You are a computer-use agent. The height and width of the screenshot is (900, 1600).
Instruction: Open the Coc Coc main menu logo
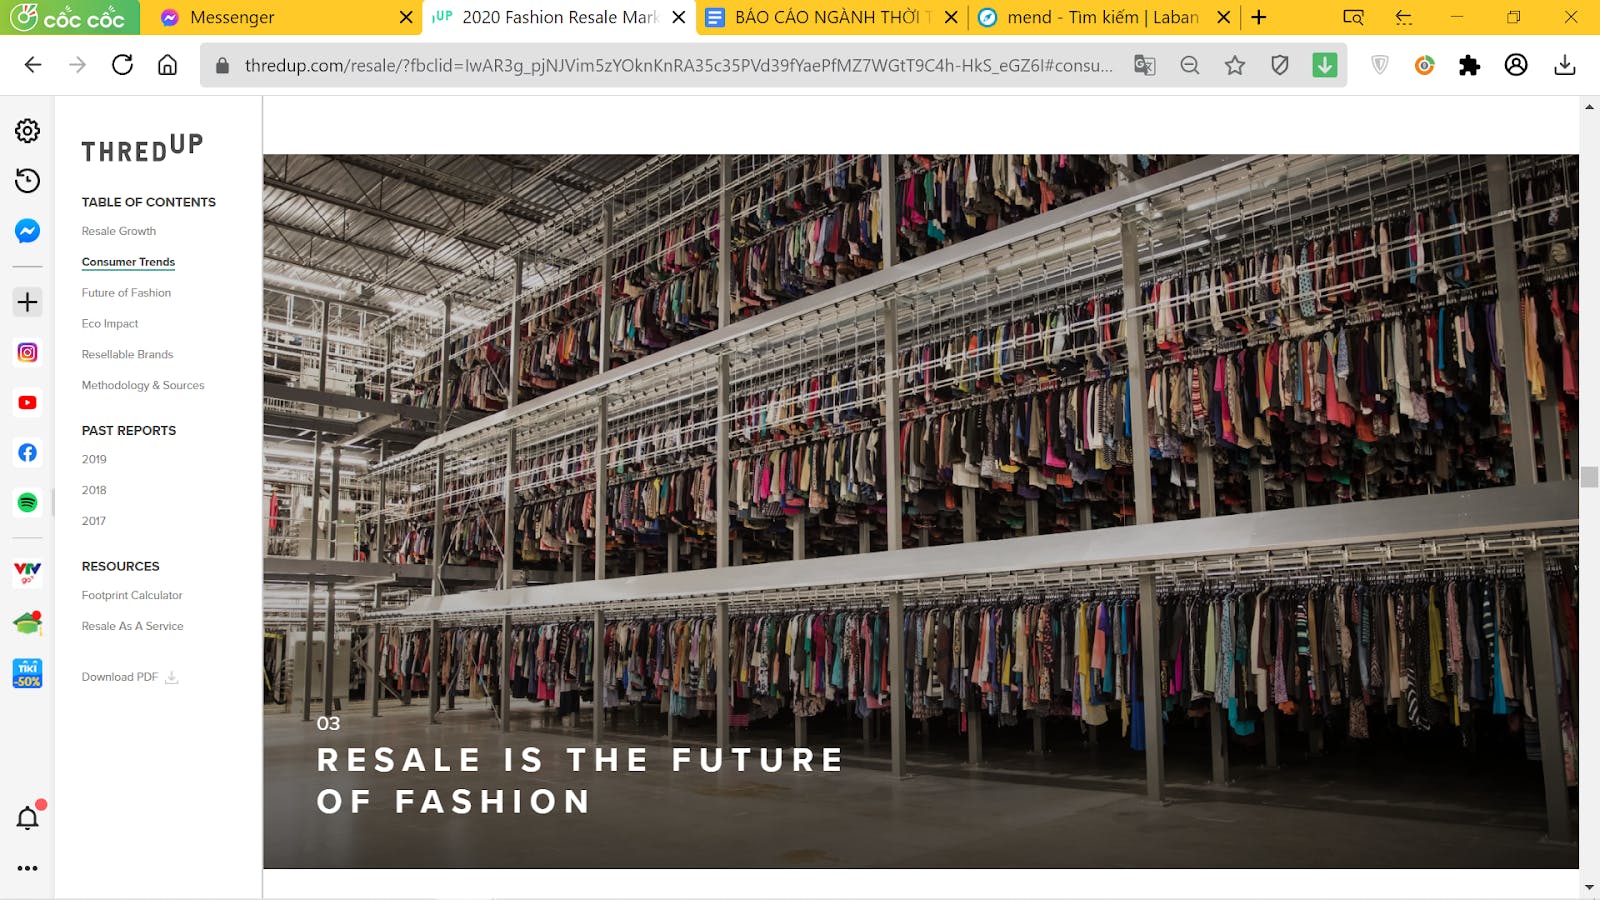[68, 17]
